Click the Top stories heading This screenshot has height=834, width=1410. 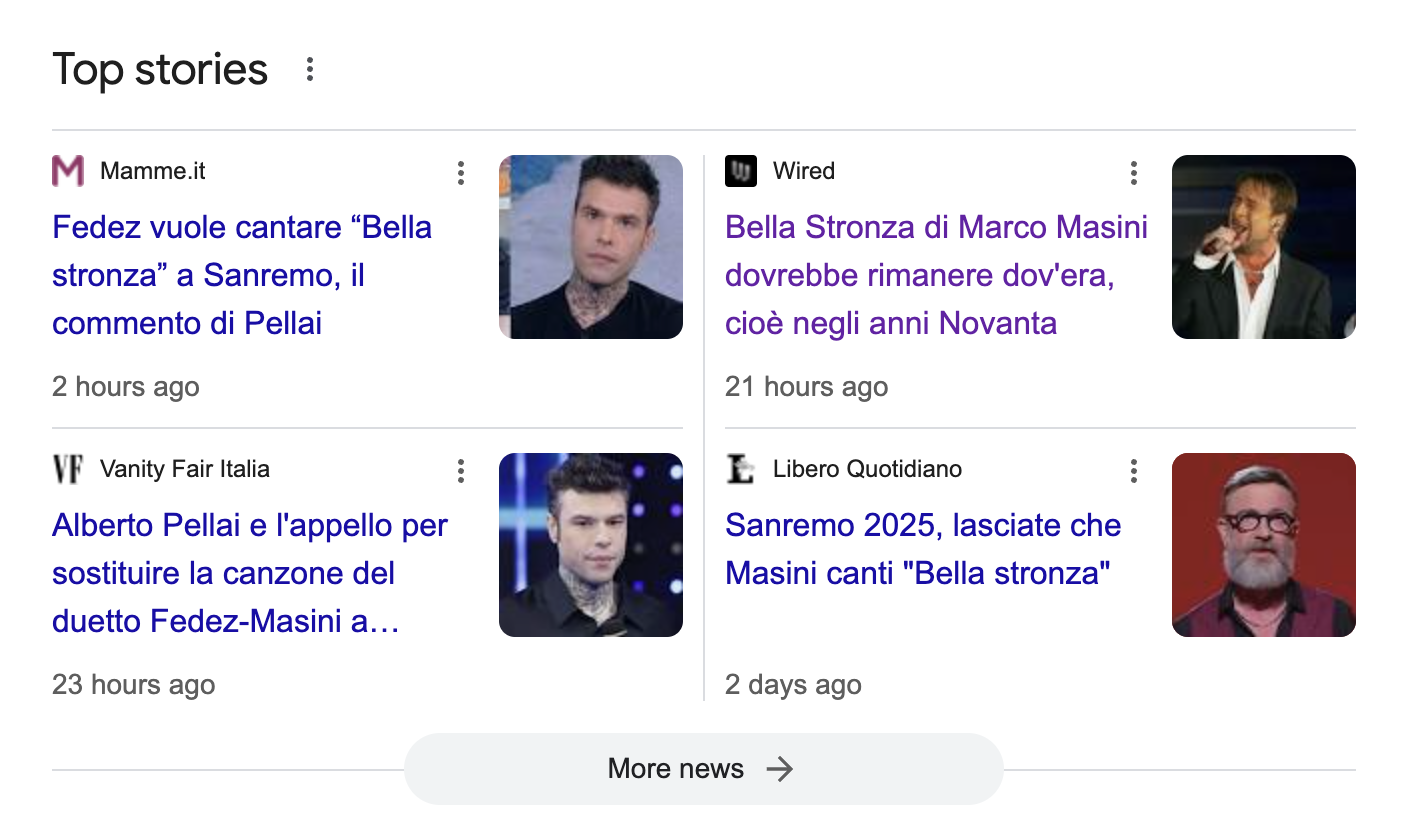pos(160,69)
